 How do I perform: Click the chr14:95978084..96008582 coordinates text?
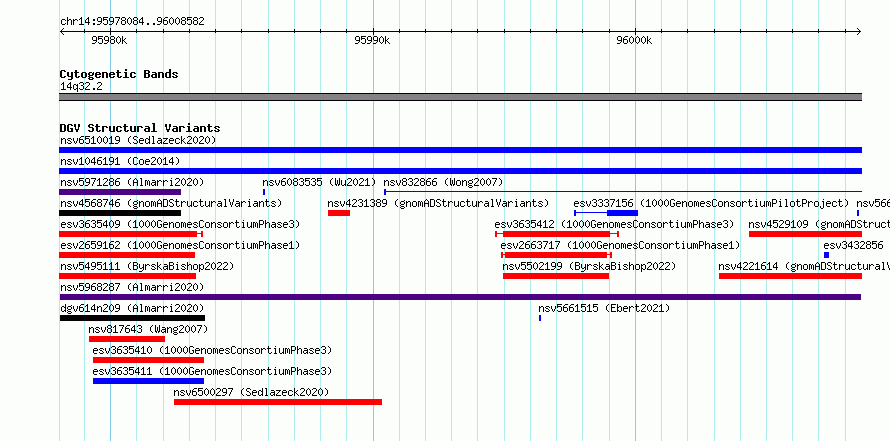[132, 22]
